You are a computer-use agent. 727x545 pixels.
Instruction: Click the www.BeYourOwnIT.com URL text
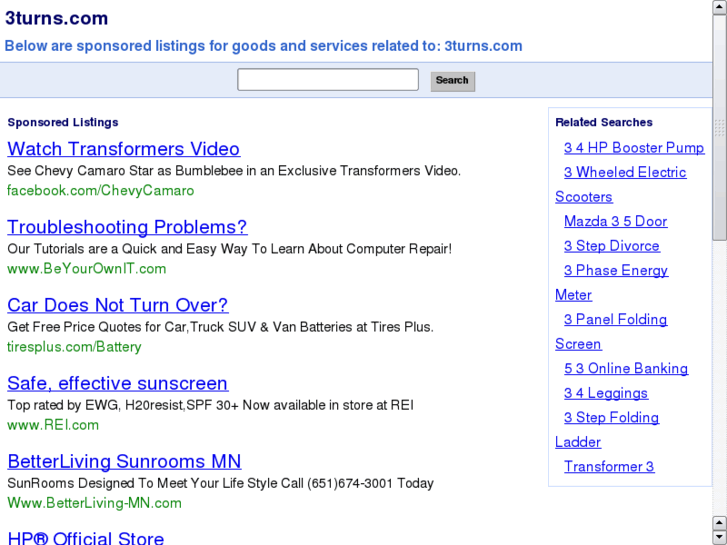tap(87, 269)
